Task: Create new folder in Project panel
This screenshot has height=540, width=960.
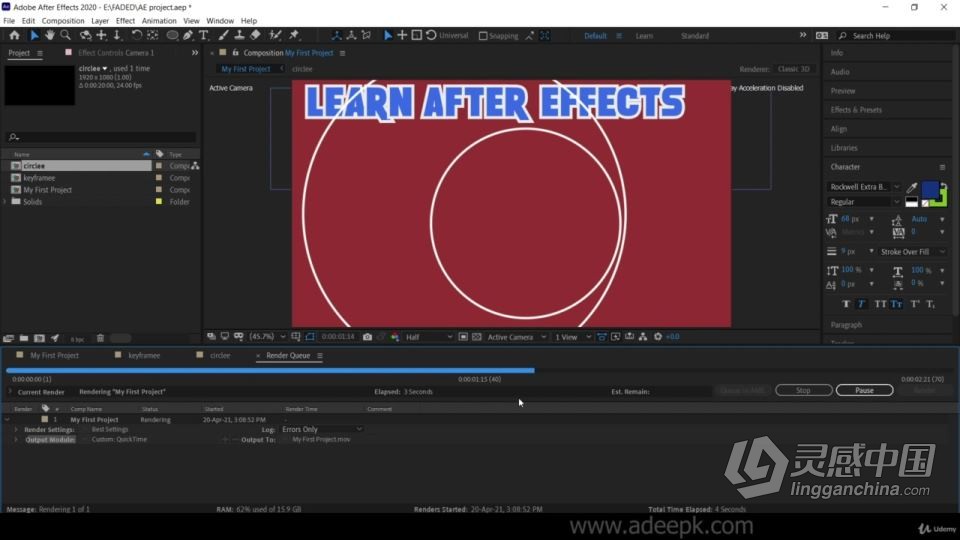Action: (x=24, y=338)
